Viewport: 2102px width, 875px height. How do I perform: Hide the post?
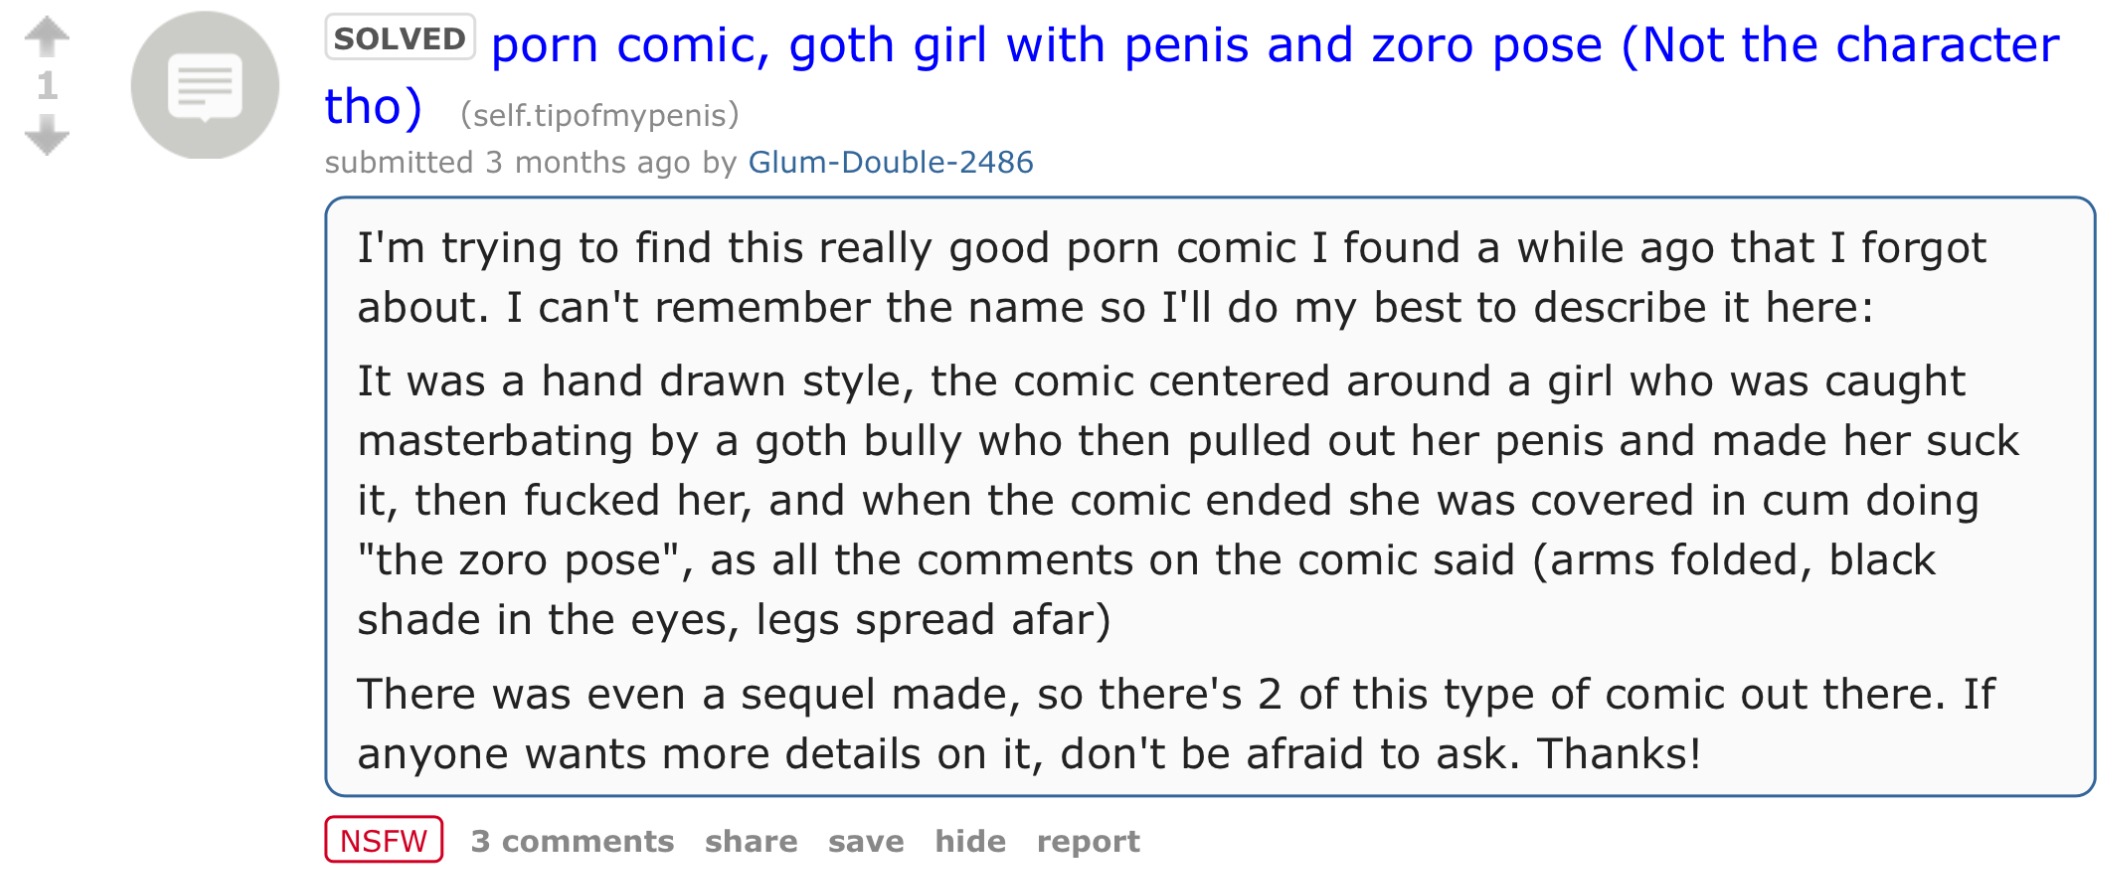969,841
